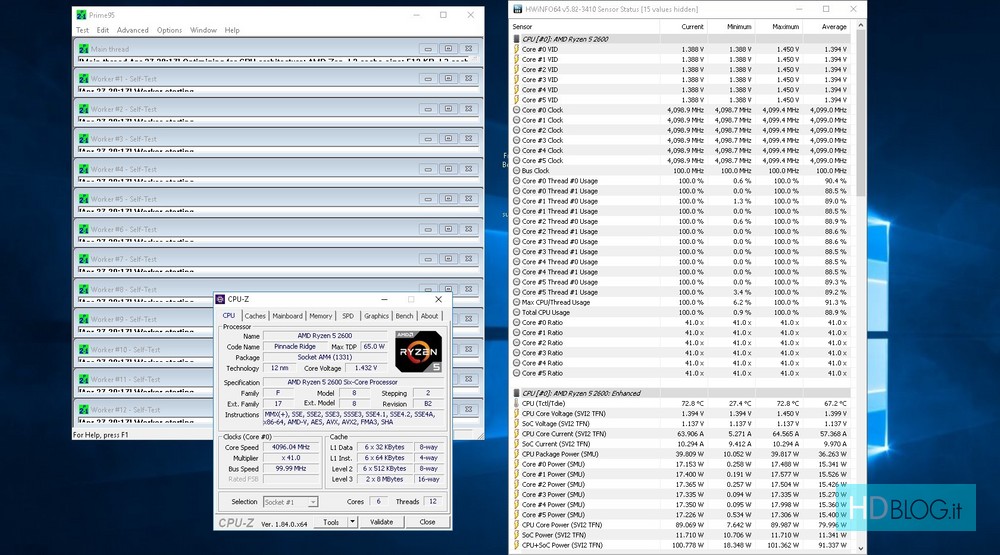
Task: Close the Worker #3 Self-Test subwindow
Action: [469, 138]
